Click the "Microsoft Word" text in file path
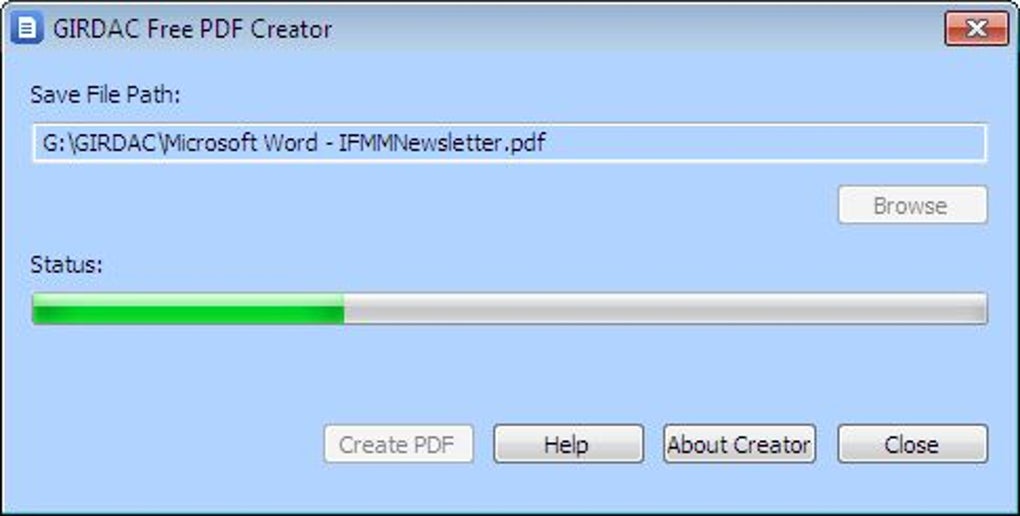This screenshot has height=516, width=1020. pyautogui.click(x=241, y=143)
